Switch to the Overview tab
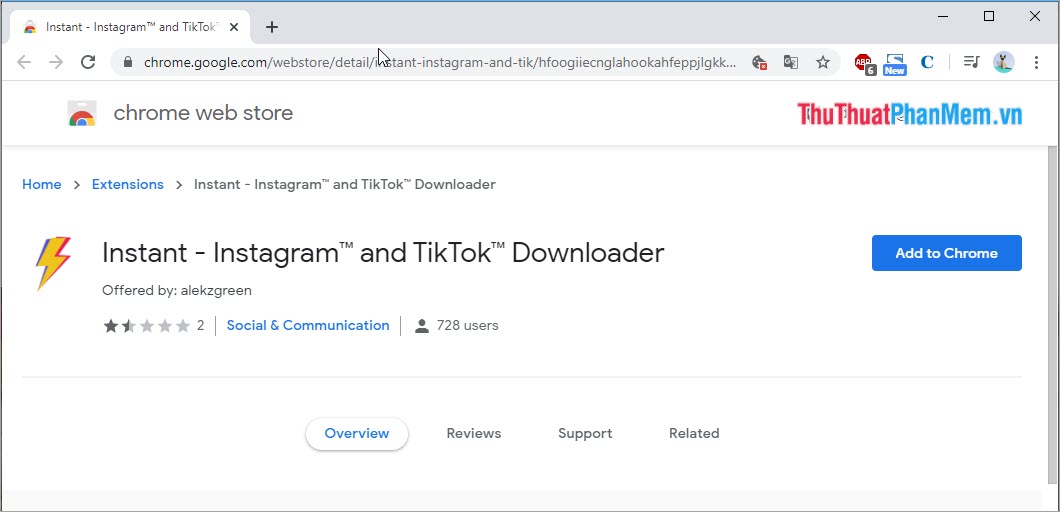 coord(357,434)
